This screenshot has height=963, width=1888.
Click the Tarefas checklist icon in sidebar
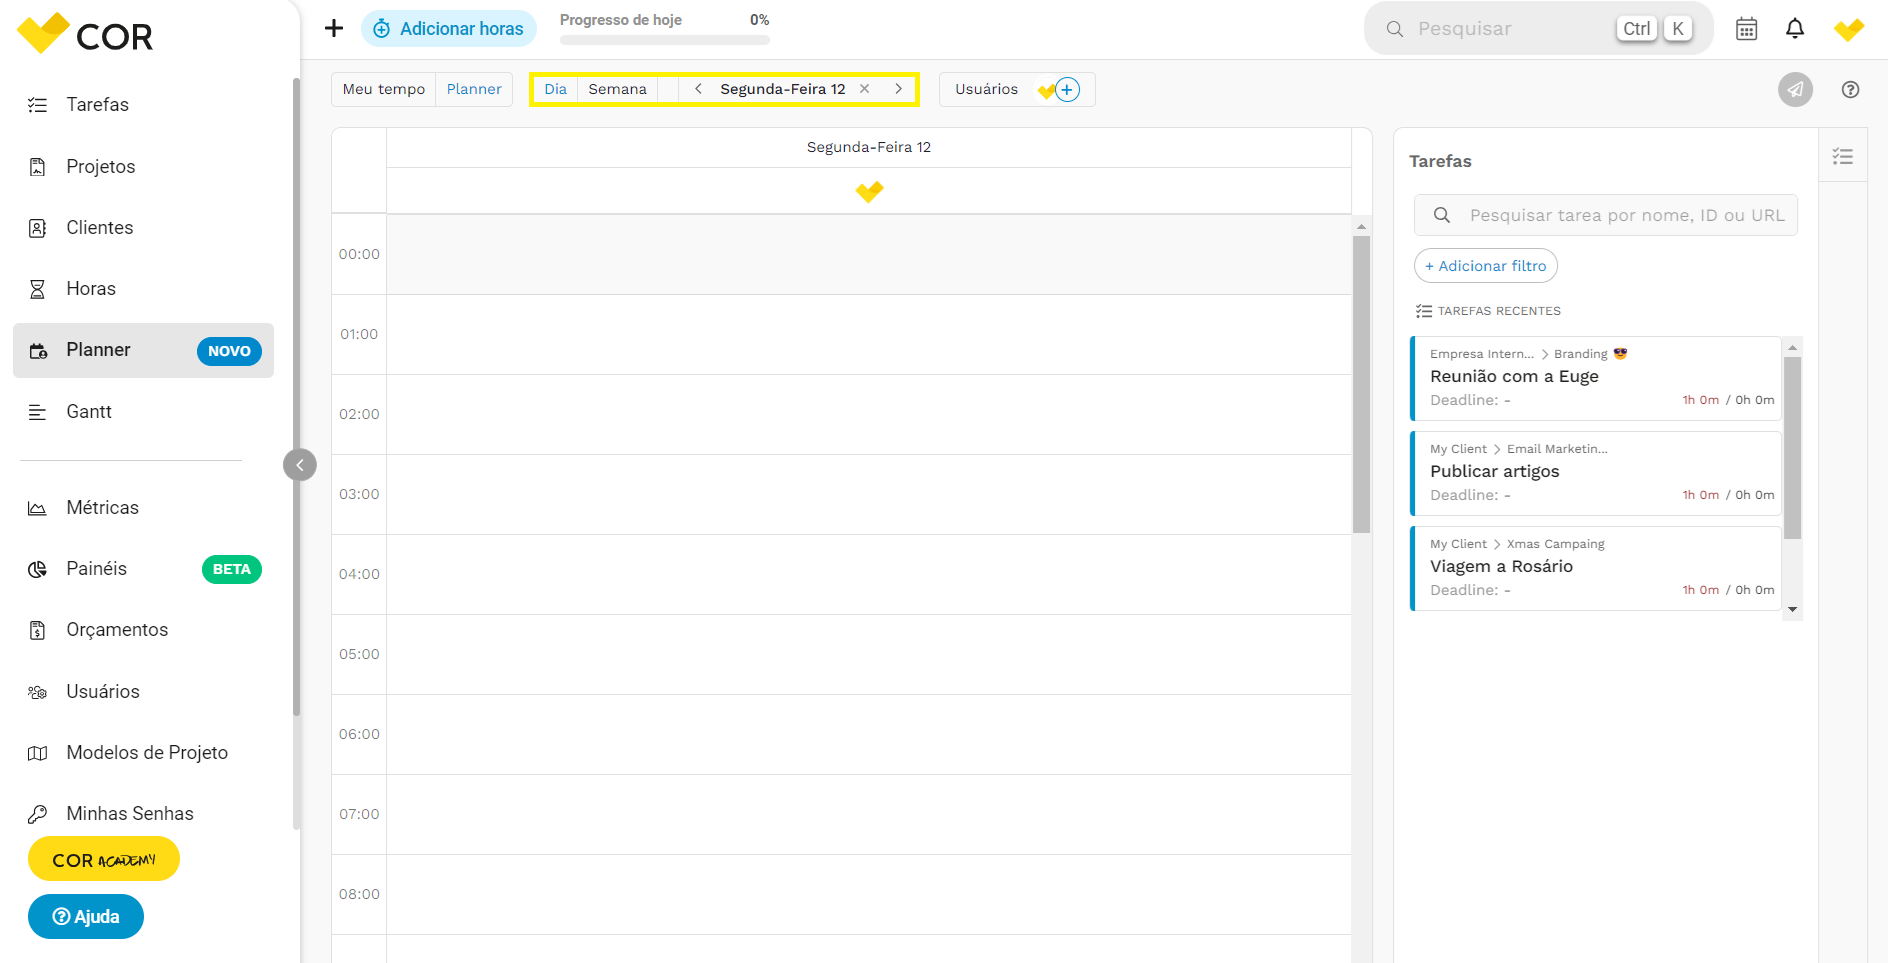37,105
